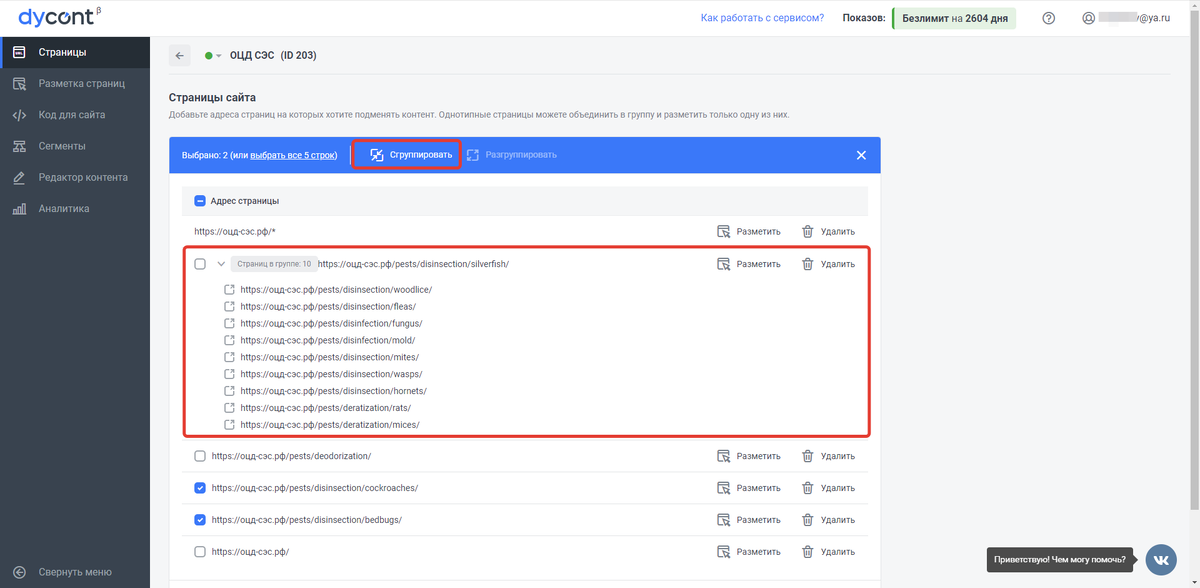
Task: Open the mices page external link icon
Action: [x=229, y=425]
